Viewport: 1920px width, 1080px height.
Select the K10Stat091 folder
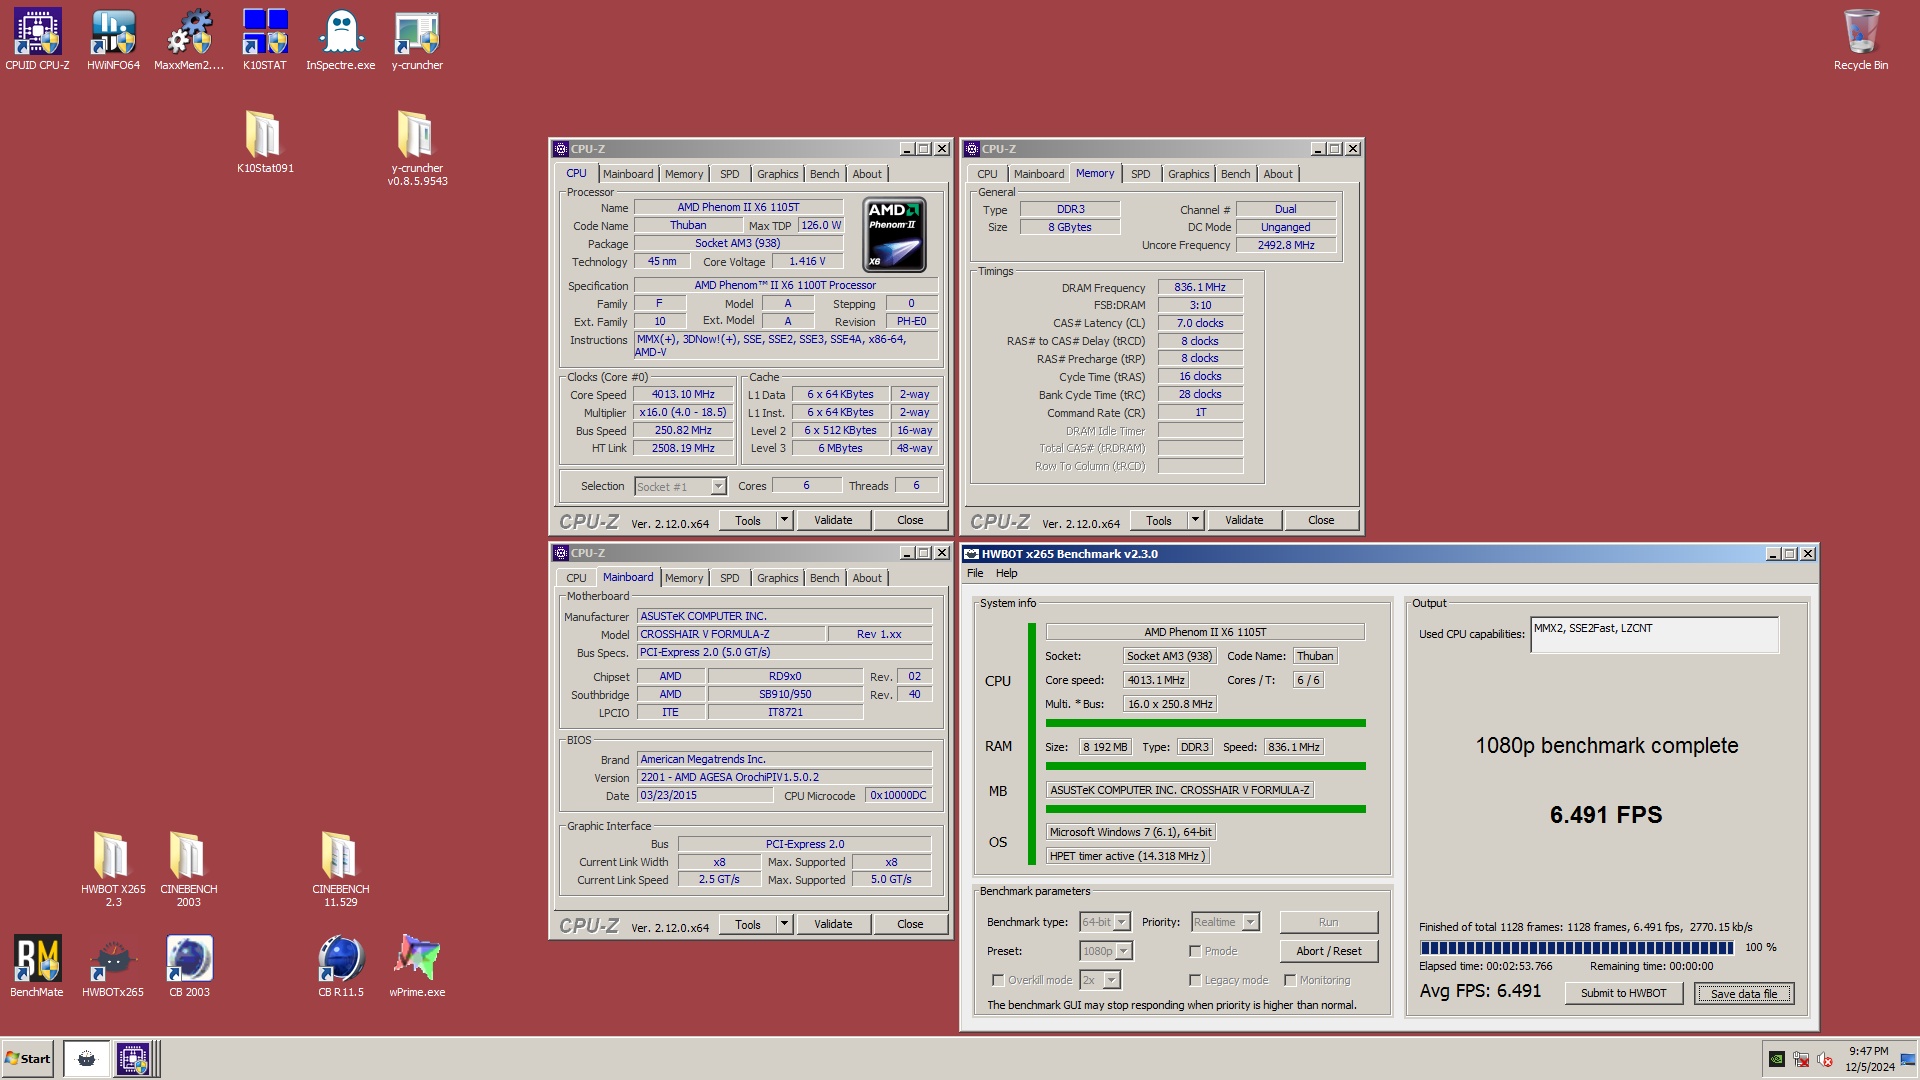tap(265, 141)
